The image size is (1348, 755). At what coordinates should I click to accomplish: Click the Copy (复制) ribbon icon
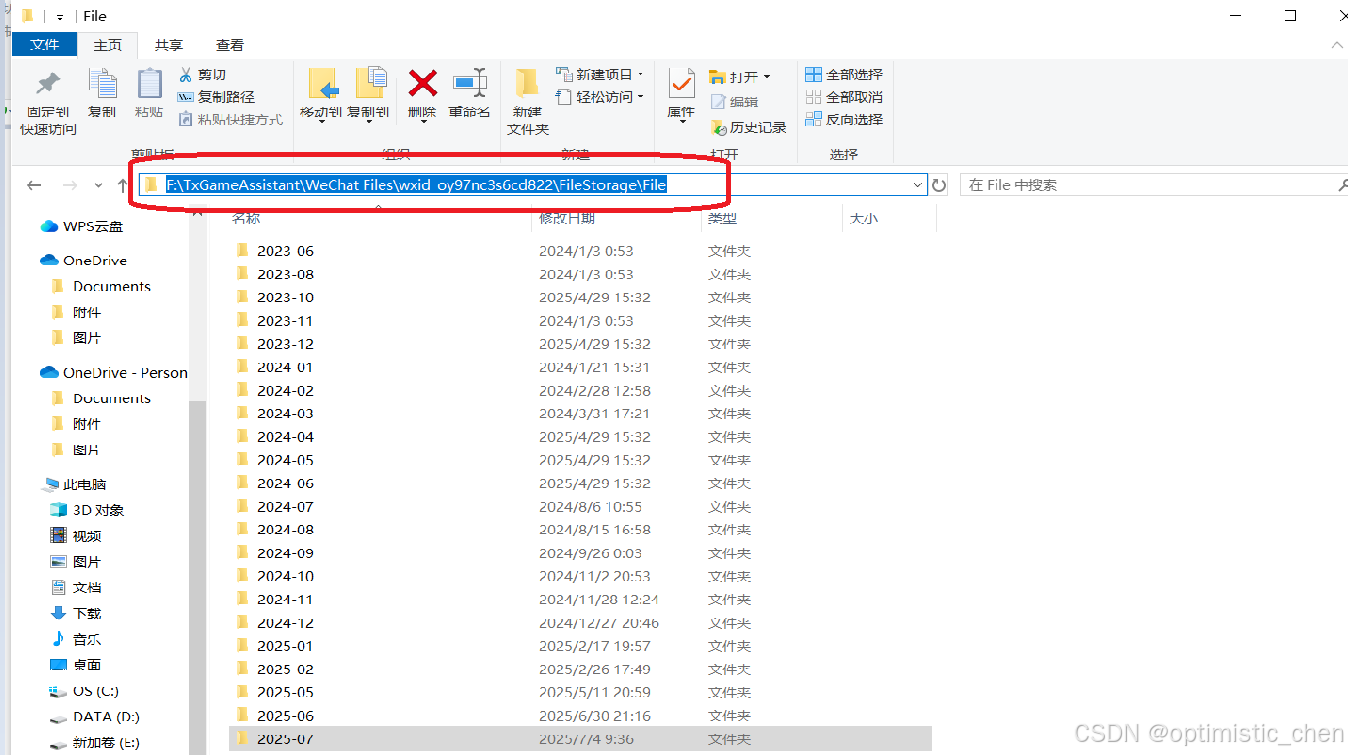(x=102, y=84)
